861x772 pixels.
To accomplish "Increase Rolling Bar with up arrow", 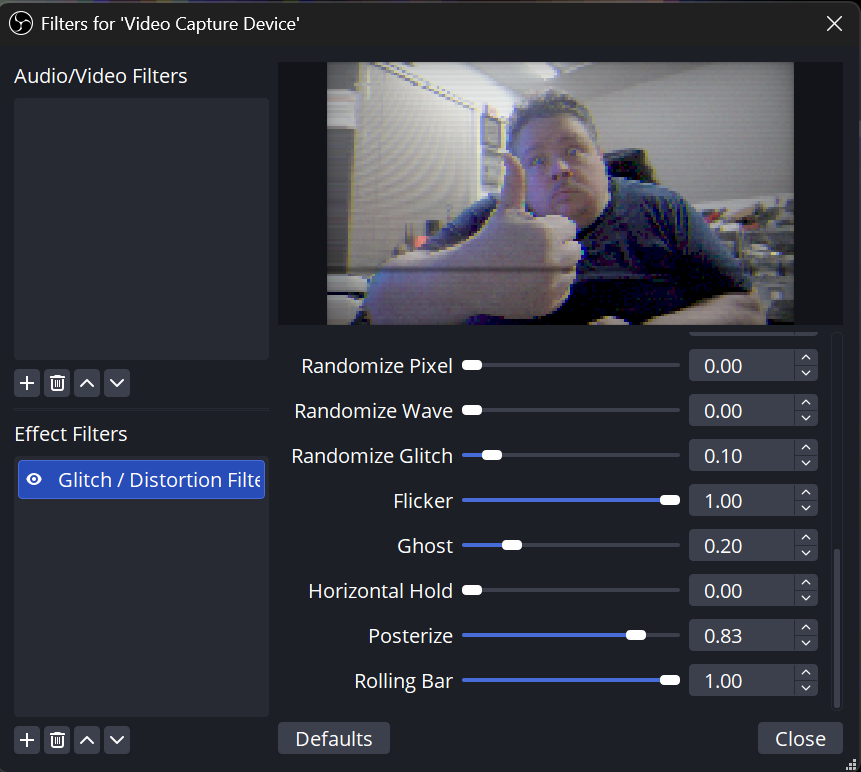I will point(806,673).
